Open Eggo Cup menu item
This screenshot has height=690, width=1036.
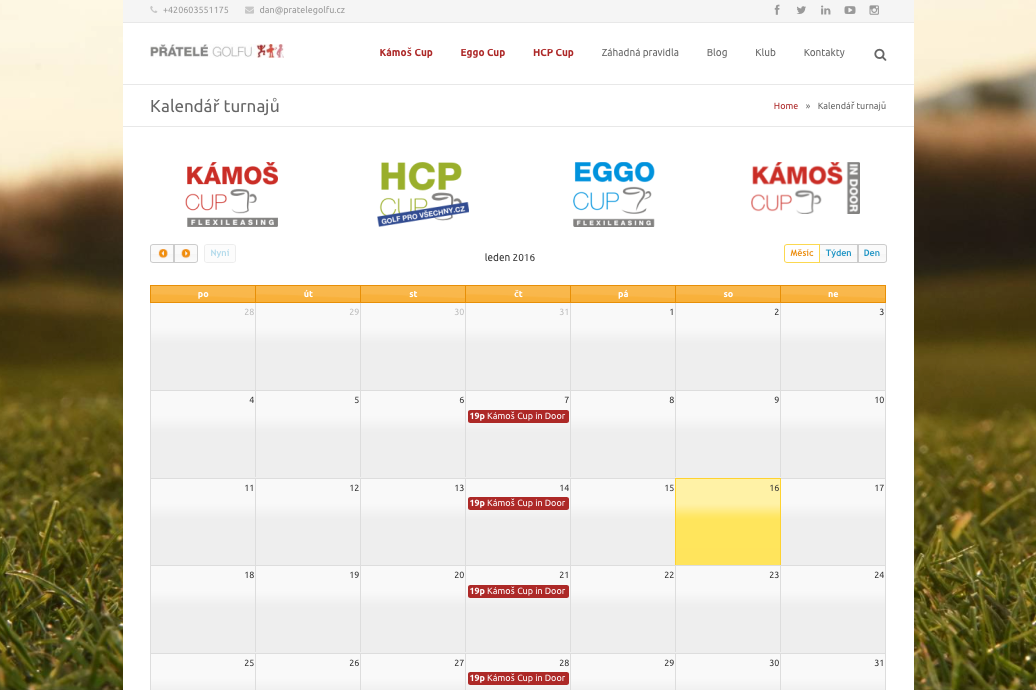tap(483, 53)
